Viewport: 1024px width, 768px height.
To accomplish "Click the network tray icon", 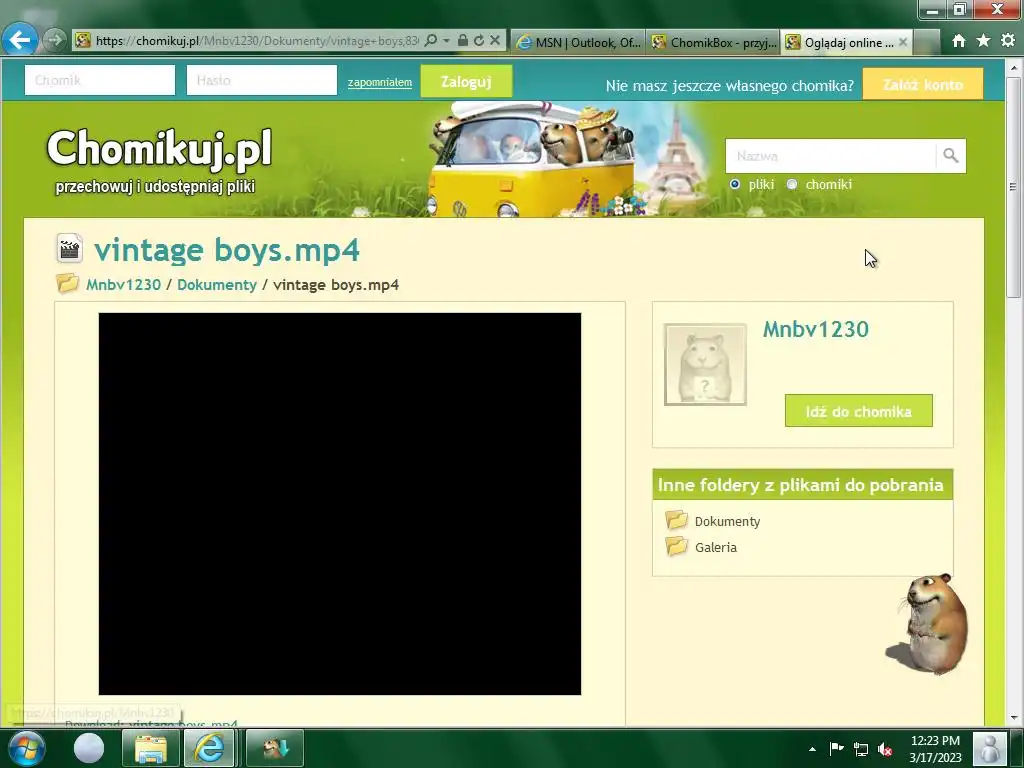I will [x=861, y=750].
